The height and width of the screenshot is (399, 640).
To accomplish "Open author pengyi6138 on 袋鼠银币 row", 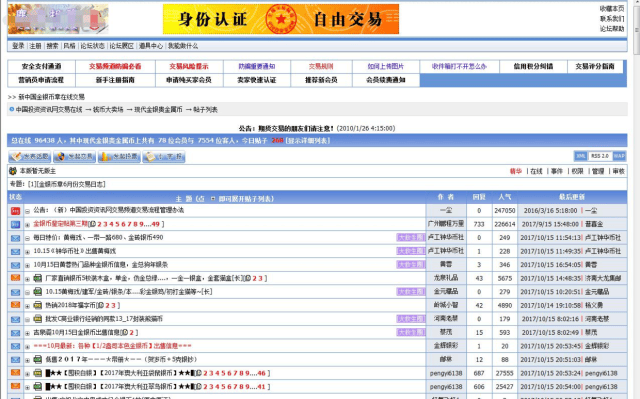I will [446, 373].
